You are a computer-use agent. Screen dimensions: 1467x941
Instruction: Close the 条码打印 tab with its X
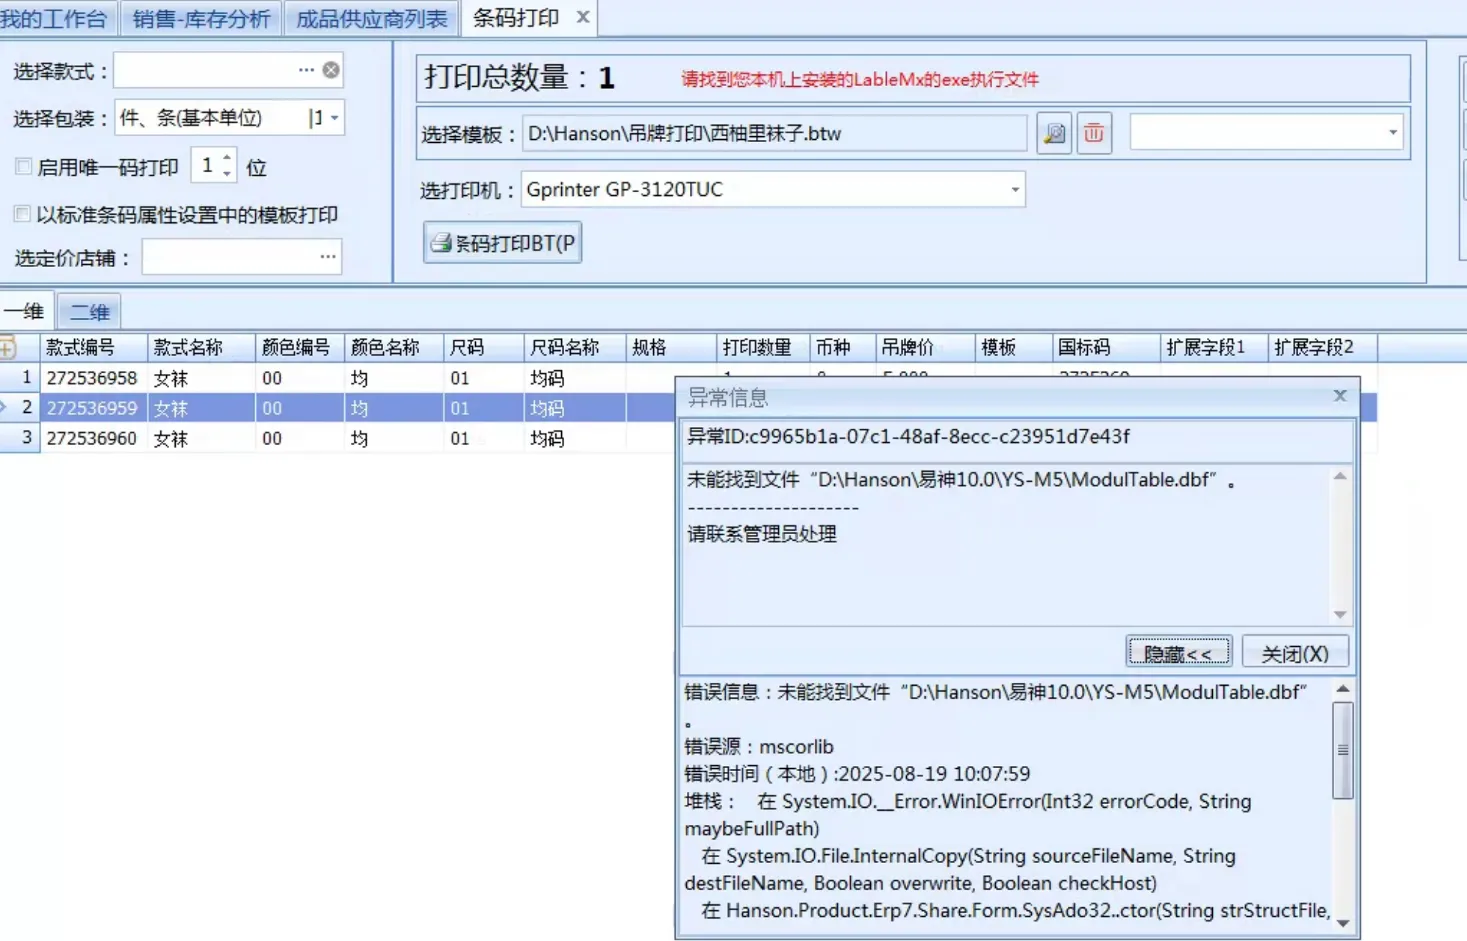583,17
